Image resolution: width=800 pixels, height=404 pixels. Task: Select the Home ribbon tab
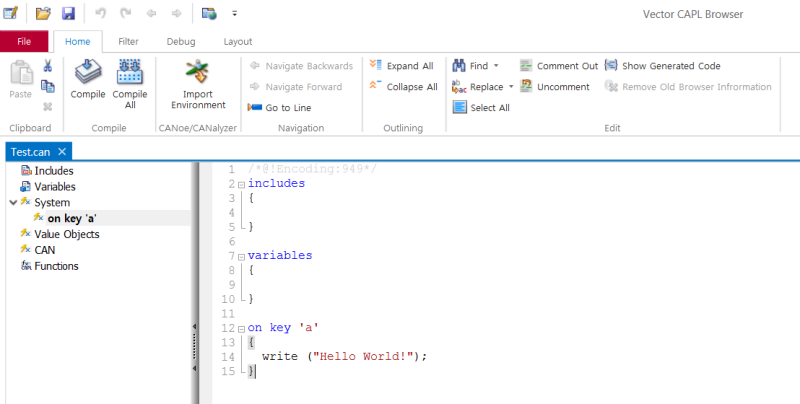point(78,41)
